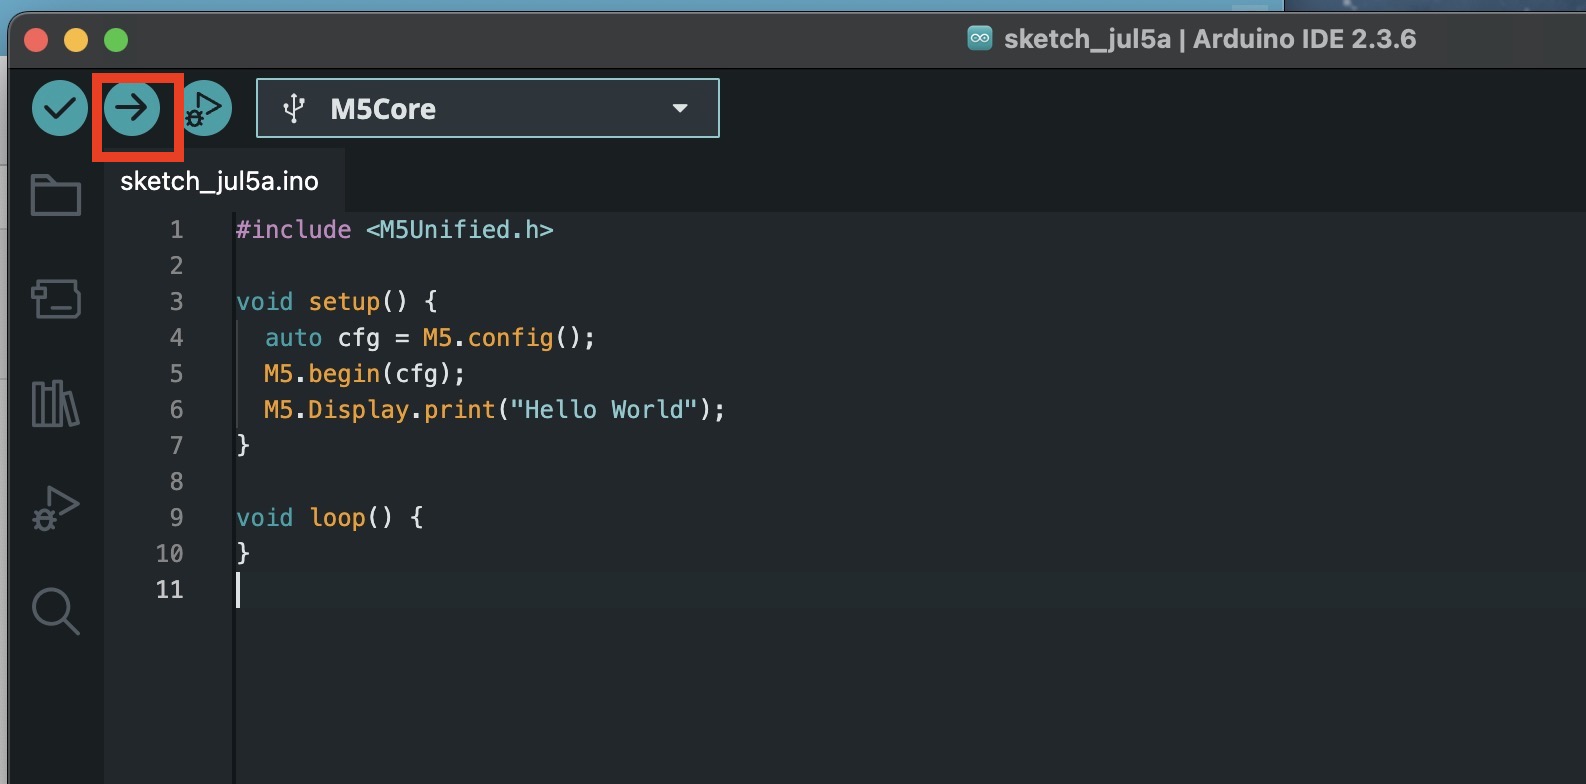
Task: Open the Library Manager books icon
Action: 56,403
